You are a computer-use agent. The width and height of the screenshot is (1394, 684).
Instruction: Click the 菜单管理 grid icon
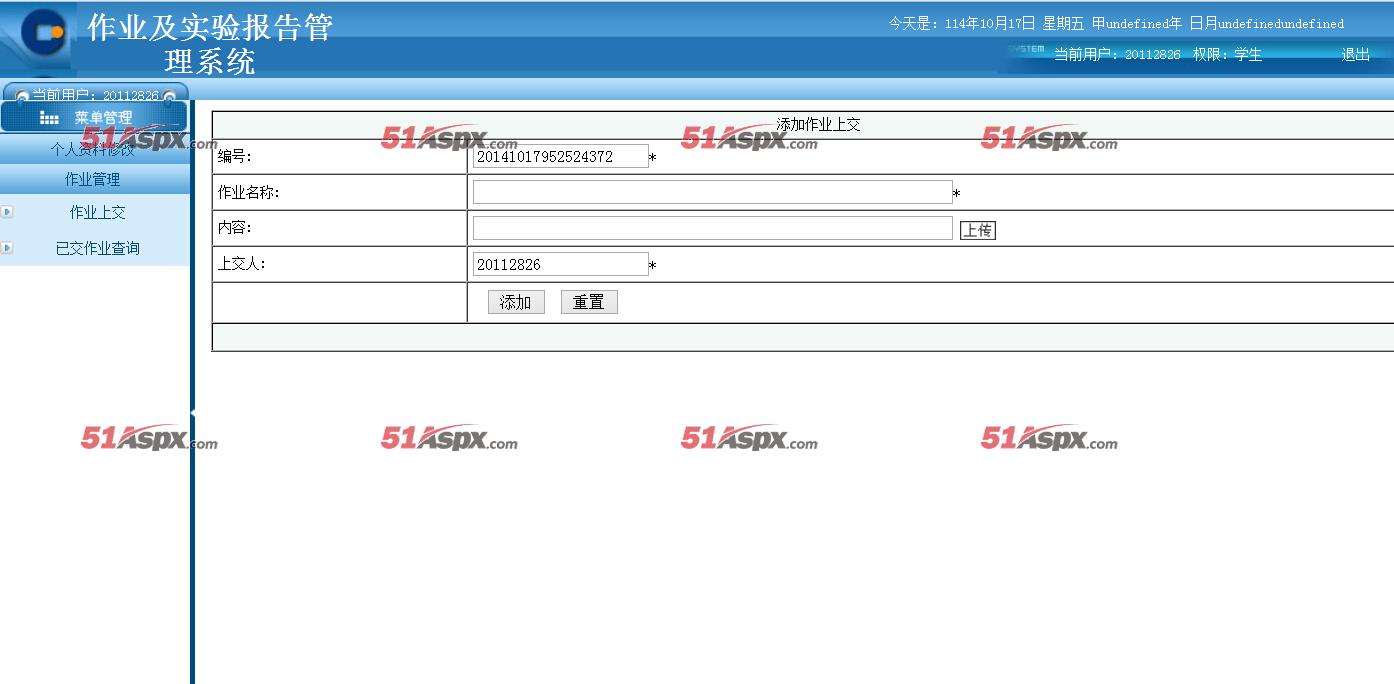pos(49,118)
